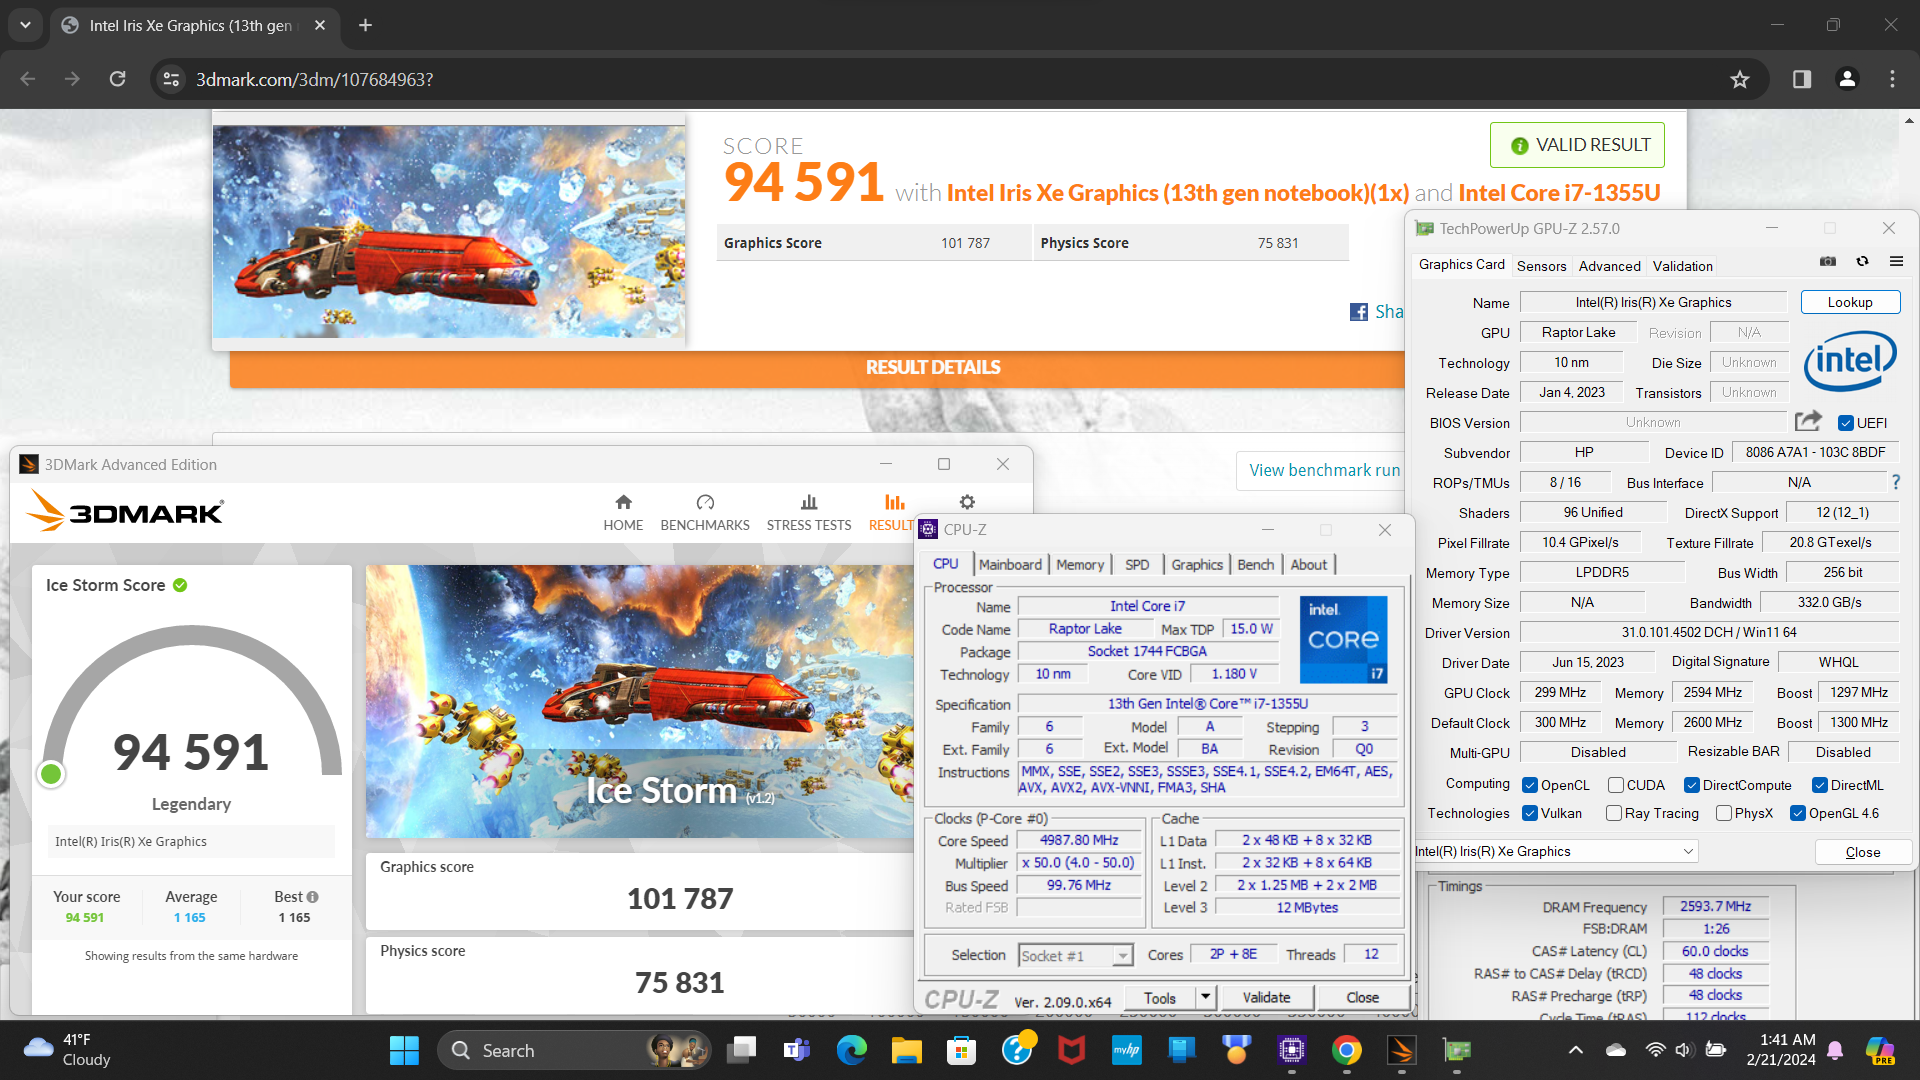Click CPU-Z Validate button
The width and height of the screenshot is (1920, 1080).
(x=1266, y=997)
